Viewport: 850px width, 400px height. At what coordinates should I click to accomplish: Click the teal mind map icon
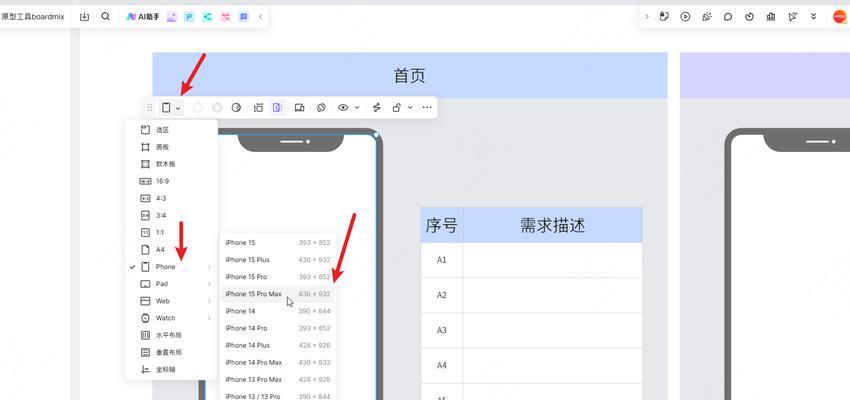207,17
